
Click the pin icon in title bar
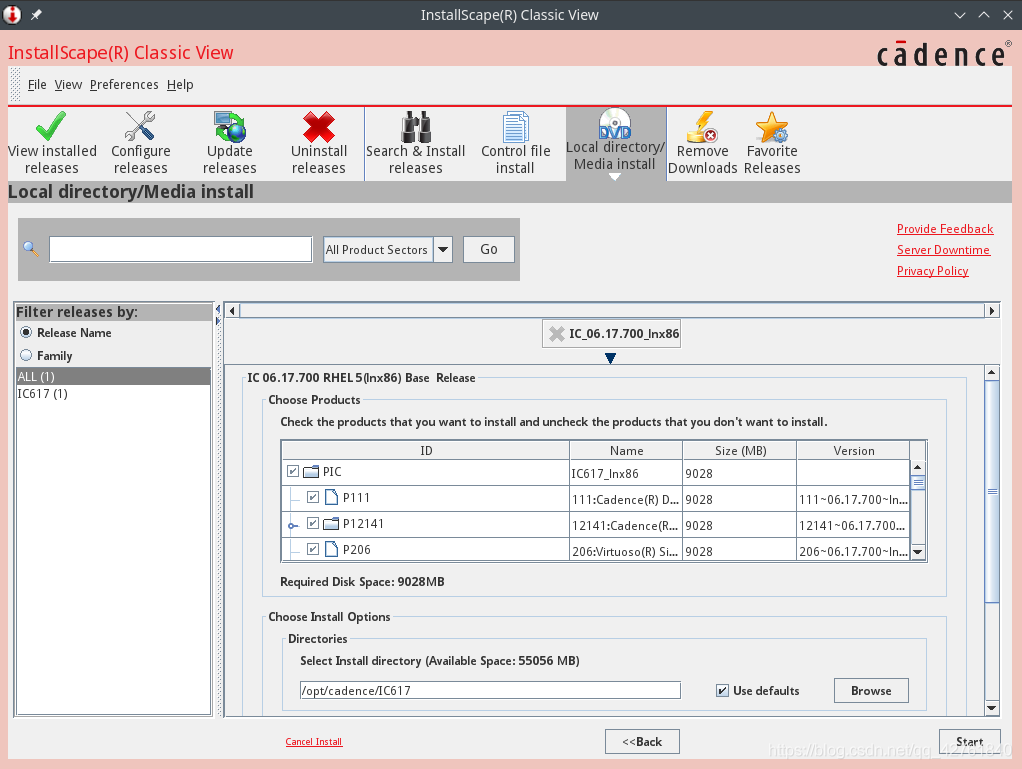click(x=36, y=14)
